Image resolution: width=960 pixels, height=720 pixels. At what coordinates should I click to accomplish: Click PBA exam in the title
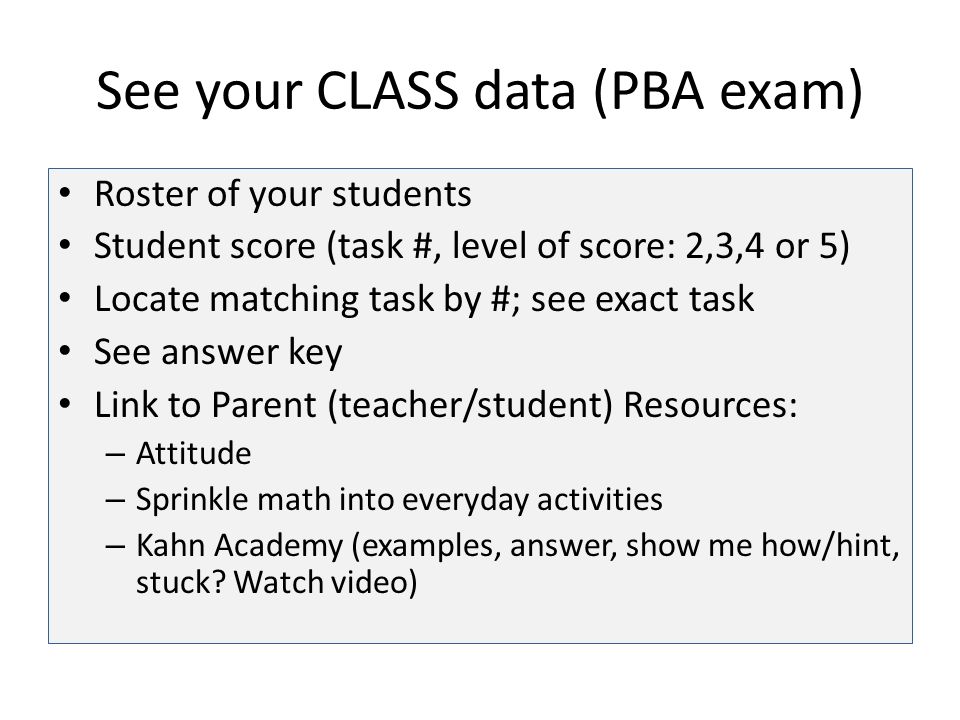(728, 92)
